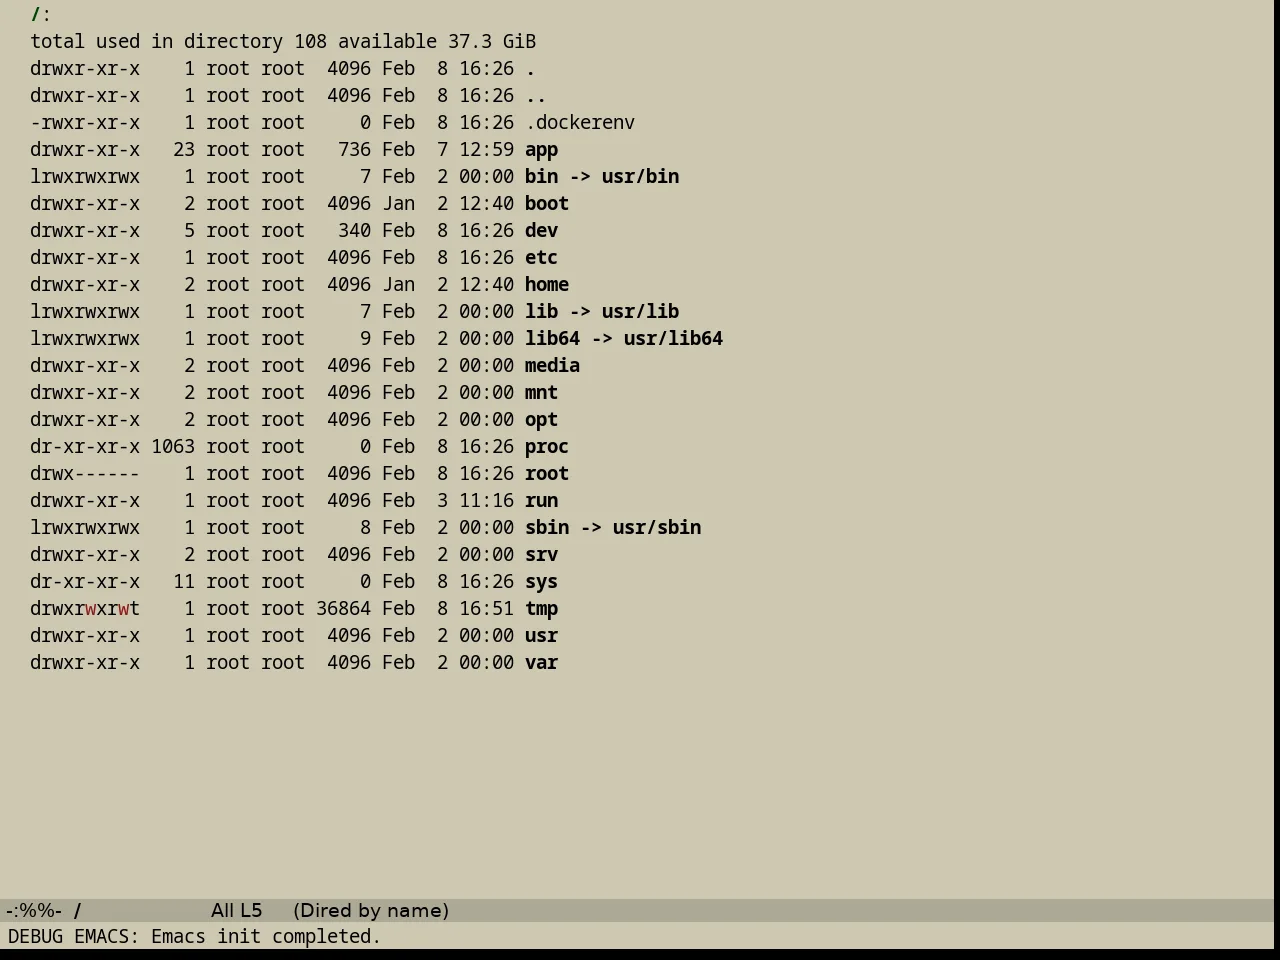Open the app directory entry
The height and width of the screenshot is (960, 1280).
pos(541,150)
